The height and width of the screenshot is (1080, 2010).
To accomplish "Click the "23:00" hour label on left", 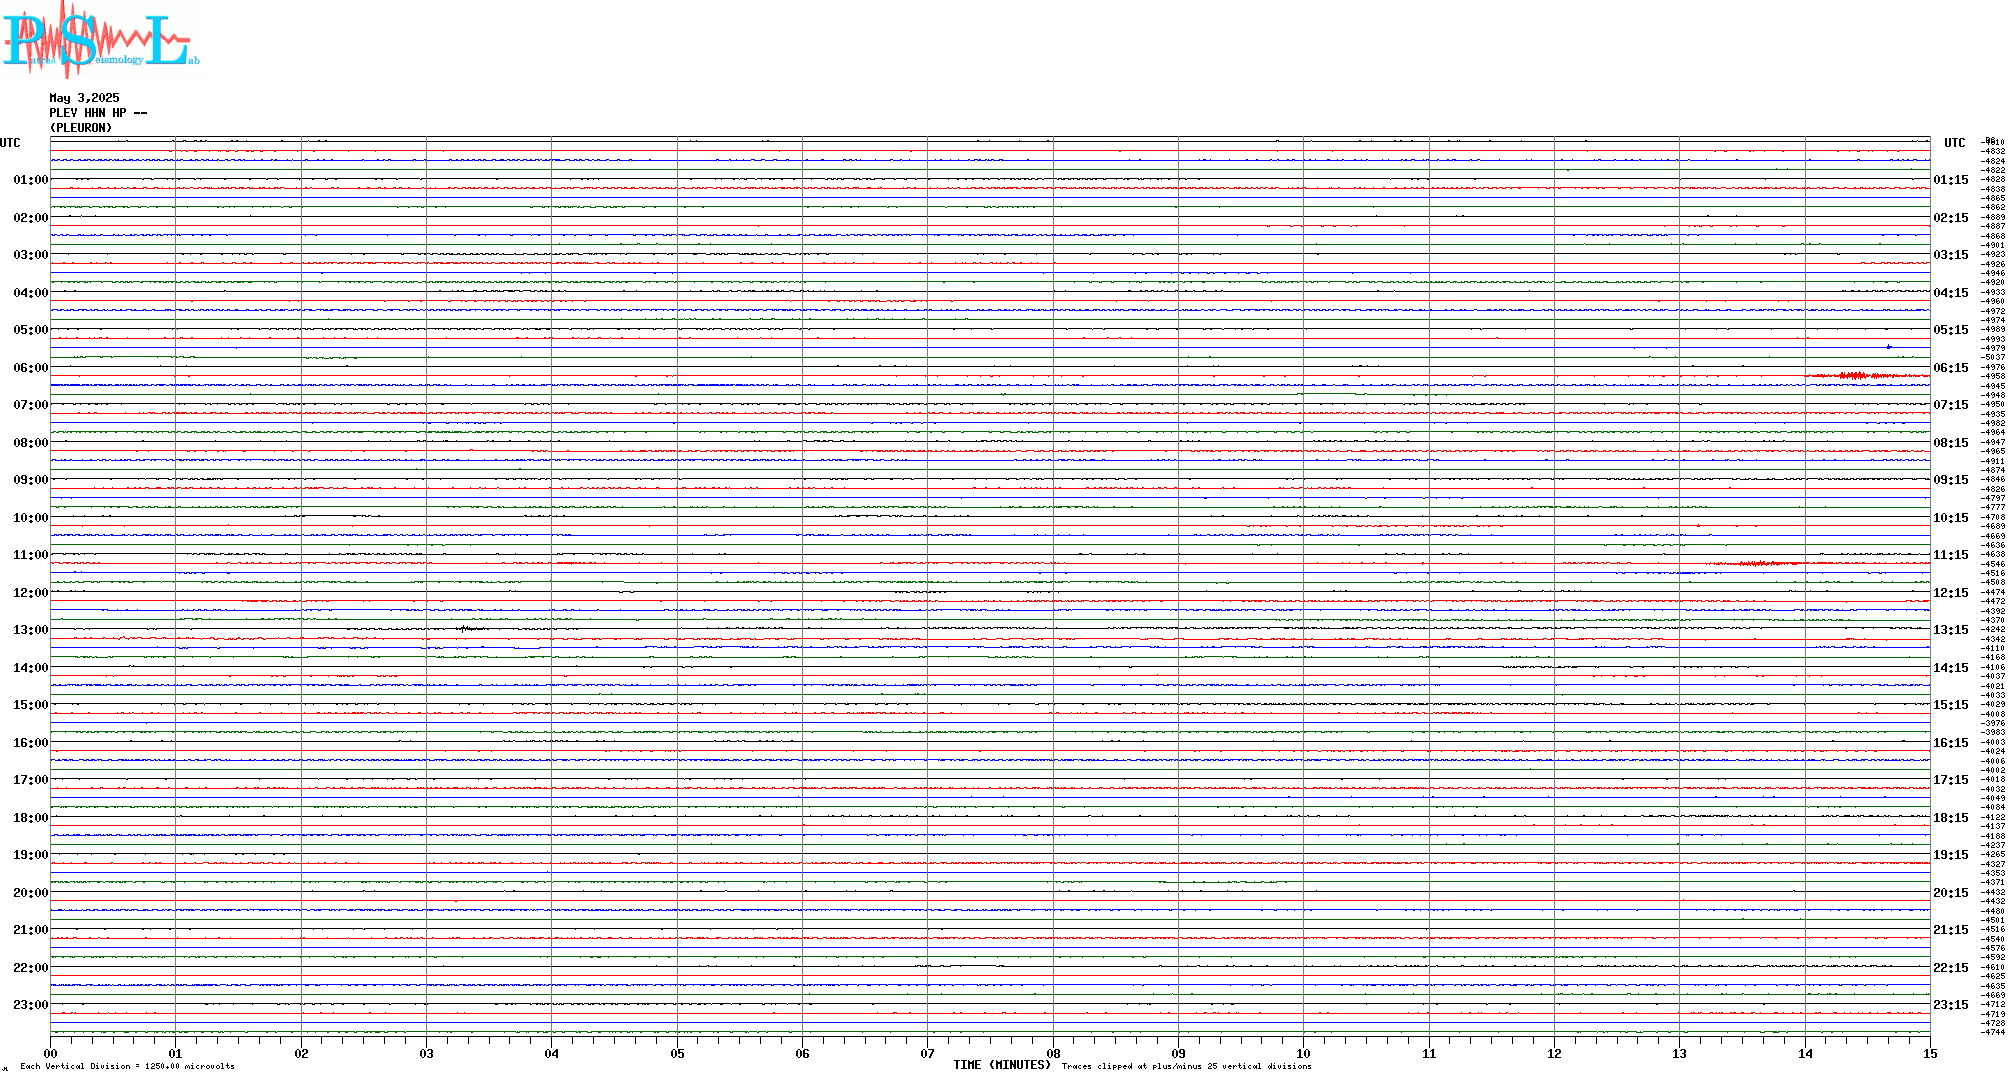I will point(30,1005).
